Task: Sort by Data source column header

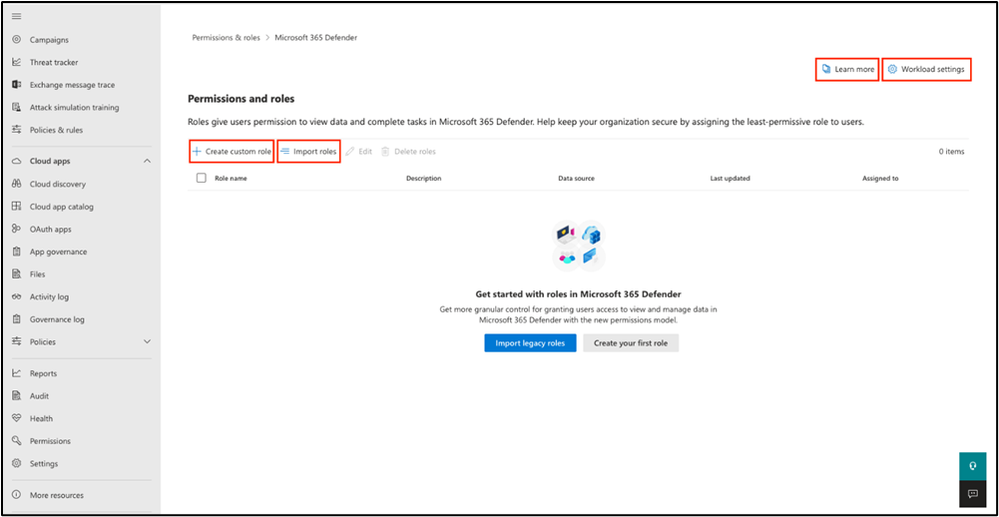Action: pos(576,178)
